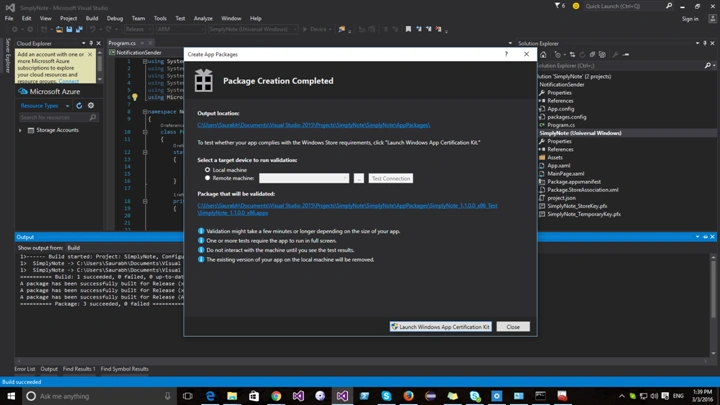Click the Search for resources field
Image resolution: width=720 pixels, height=405 pixels.
58,118
